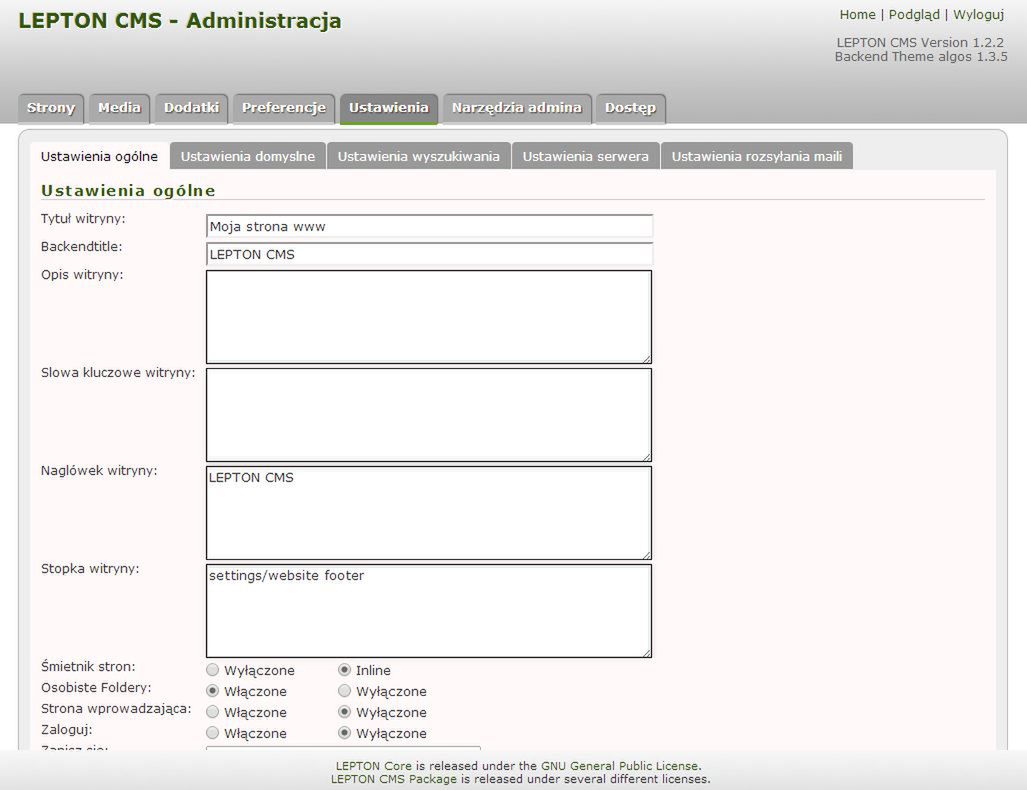Click the Home link
The height and width of the screenshot is (790, 1027).
click(857, 14)
